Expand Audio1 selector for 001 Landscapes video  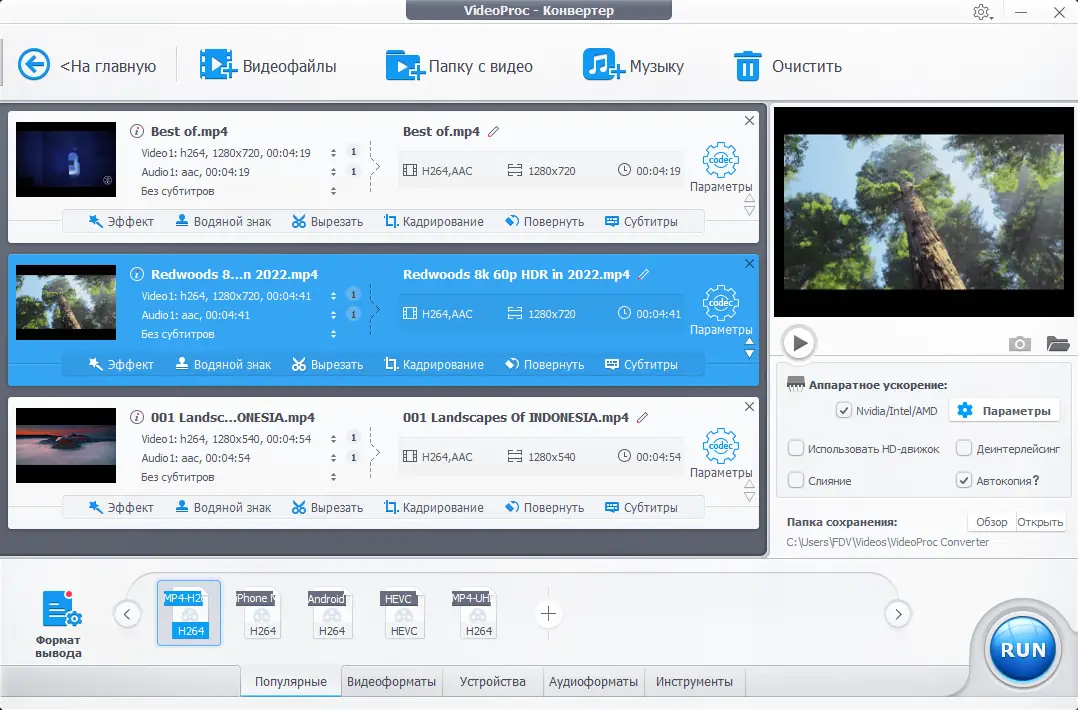click(333, 458)
